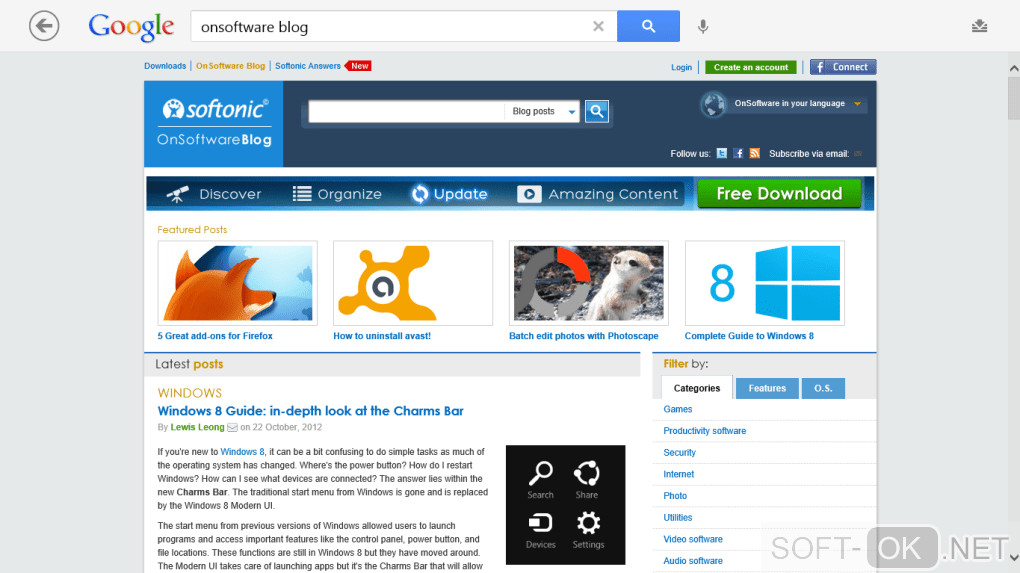Click the globe language icon
Image resolution: width=1020 pixels, height=573 pixels.
(713, 104)
